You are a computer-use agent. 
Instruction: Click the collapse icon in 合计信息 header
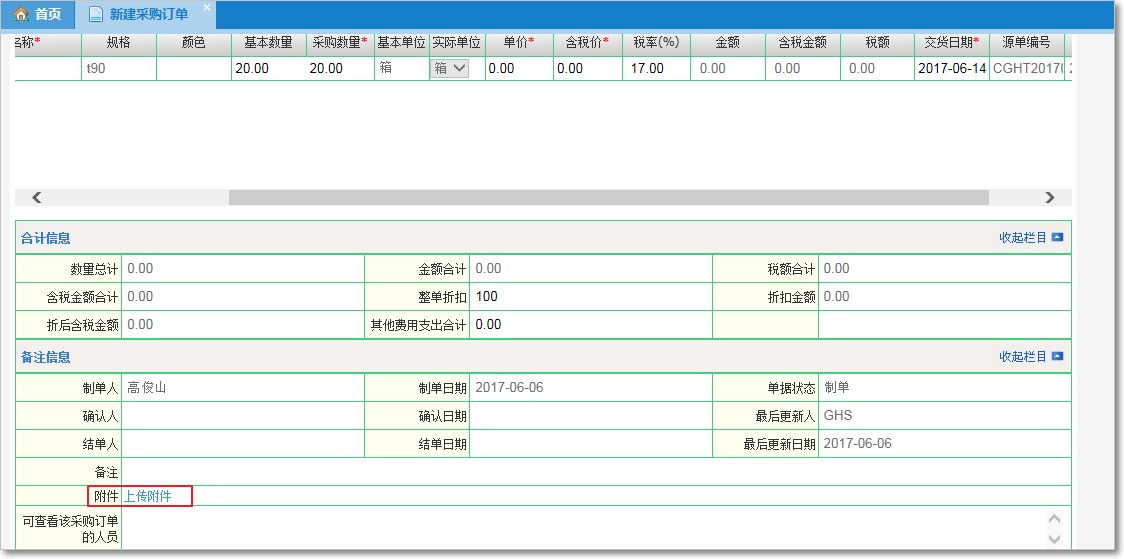[x=1057, y=238]
